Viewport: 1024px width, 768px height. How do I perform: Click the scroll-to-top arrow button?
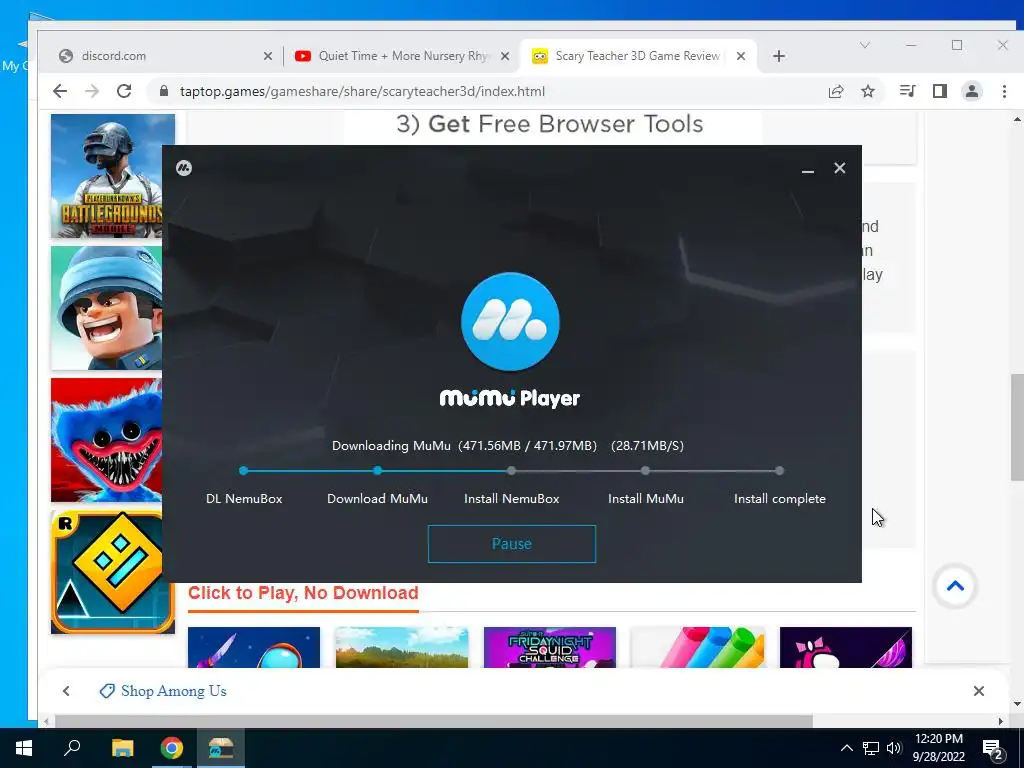tap(955, 586)
